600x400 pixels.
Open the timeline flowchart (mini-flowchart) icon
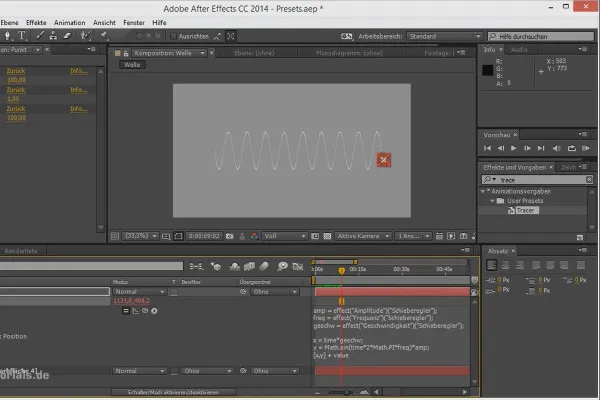(x=196, y=266)
